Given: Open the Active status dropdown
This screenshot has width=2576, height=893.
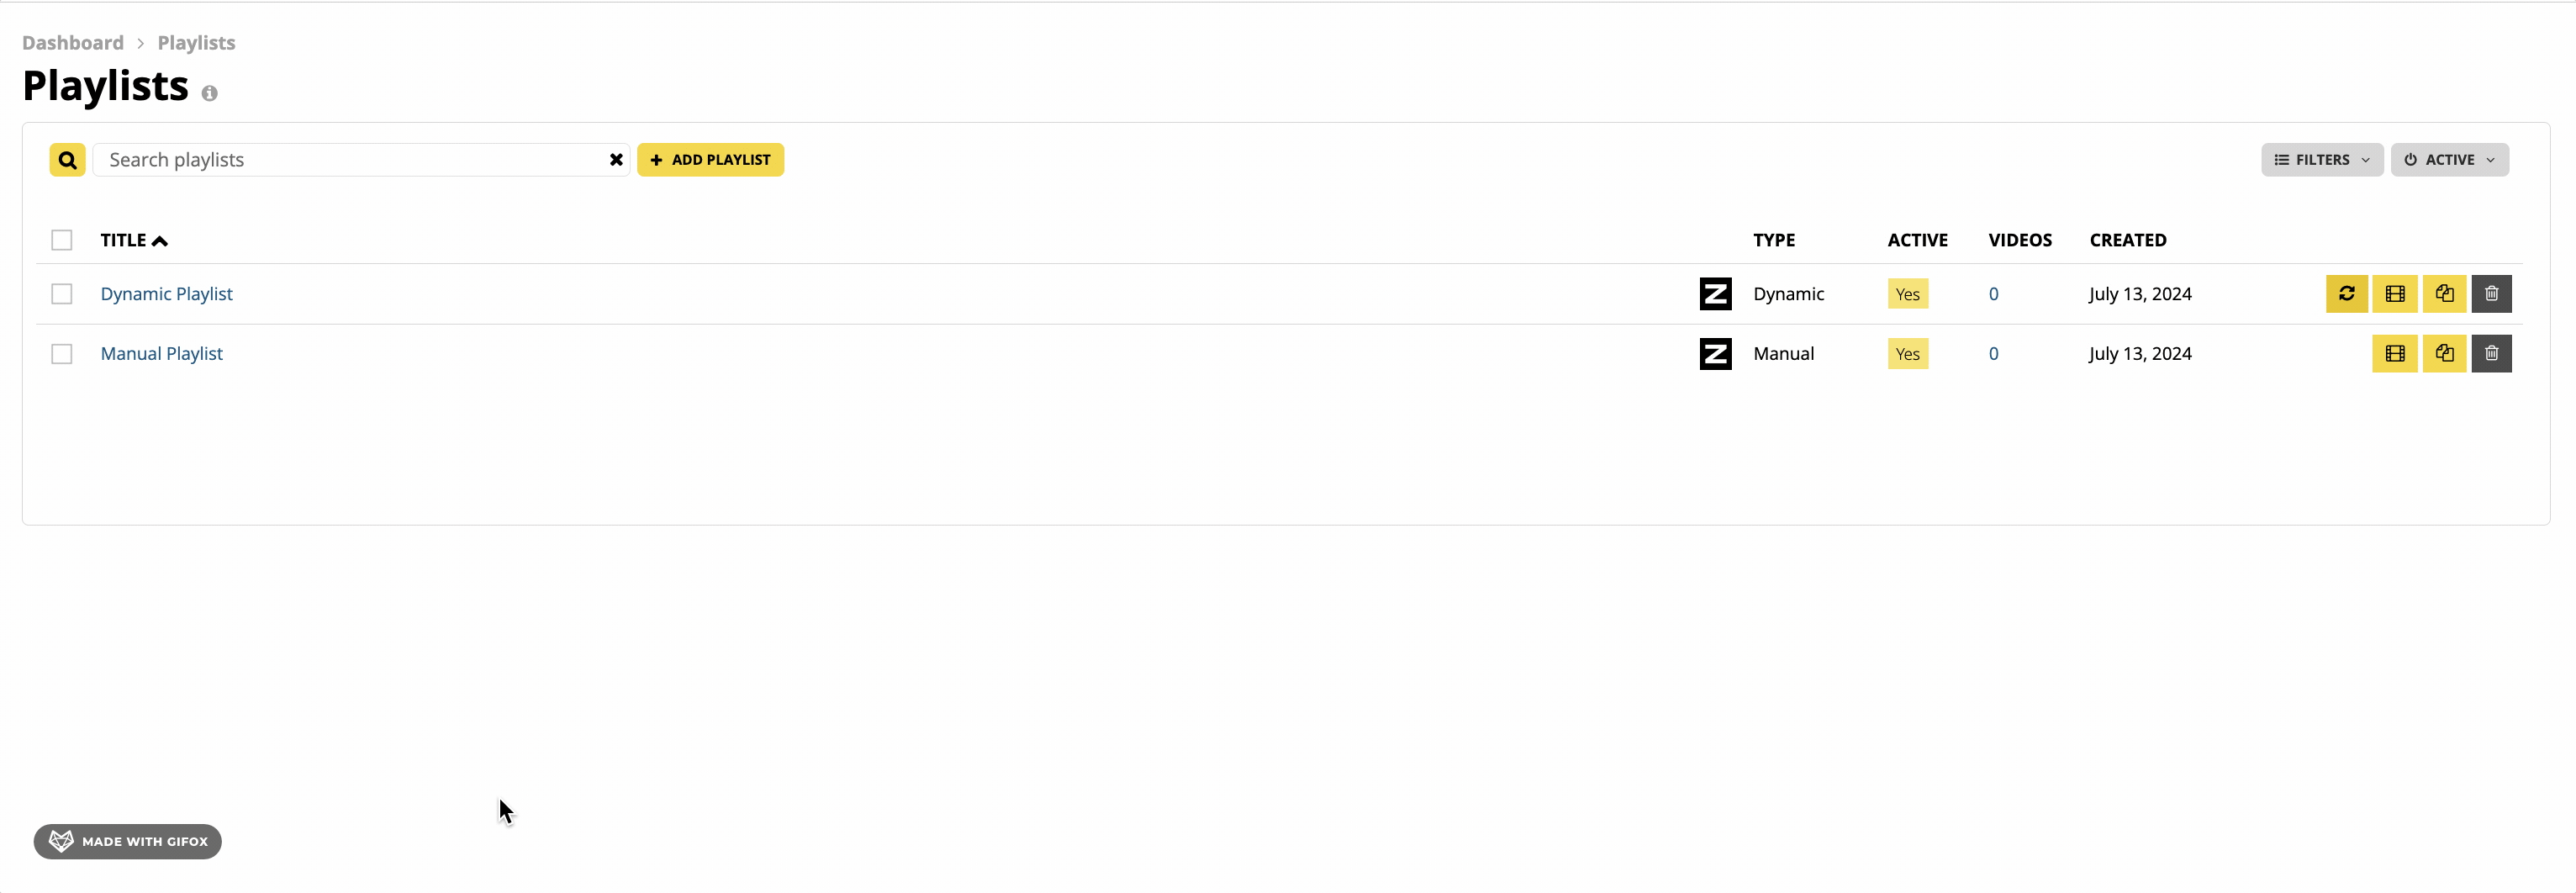Looking at the screenshot, I should pos(2449,160).
